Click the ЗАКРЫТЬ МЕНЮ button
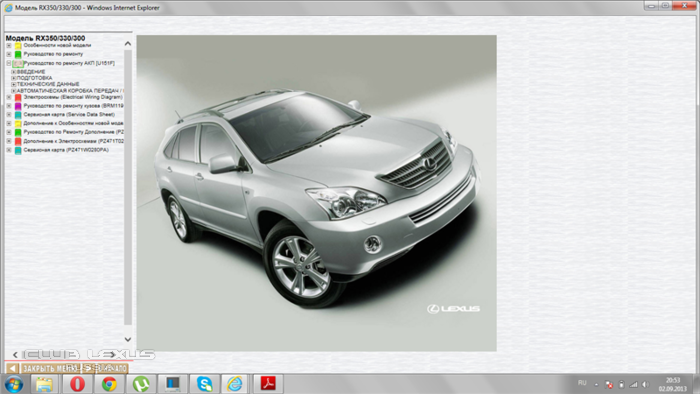Screen dimensions: 700x394 pos(51,369)
